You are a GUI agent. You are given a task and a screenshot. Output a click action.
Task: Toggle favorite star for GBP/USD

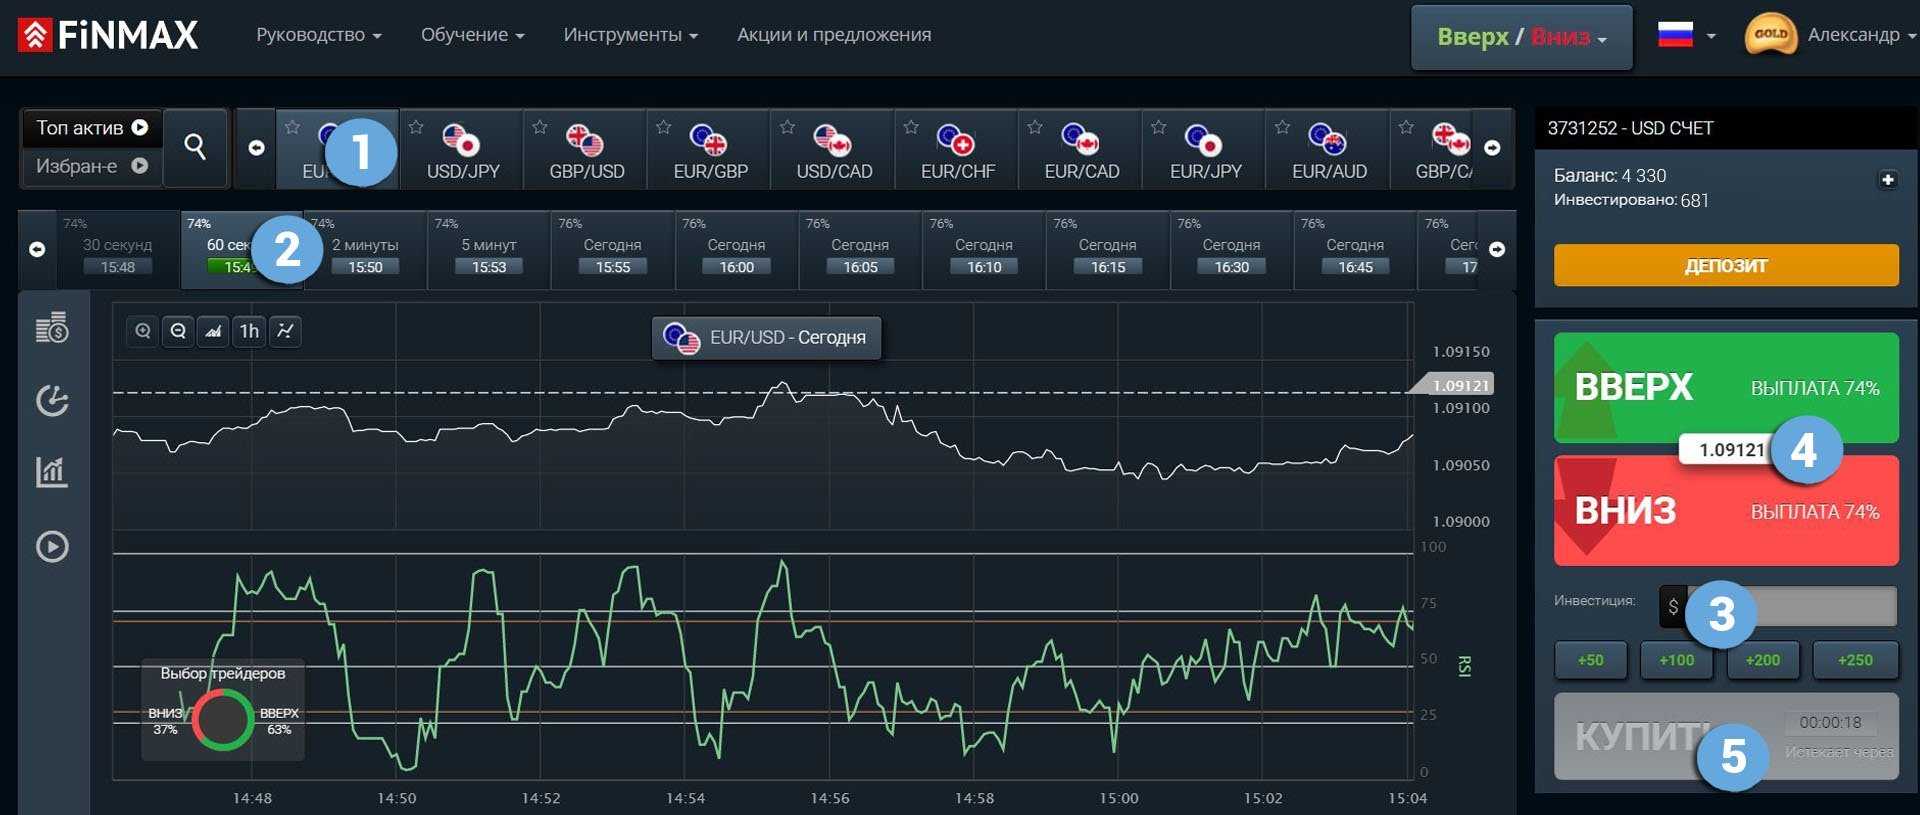pos(540,127)
